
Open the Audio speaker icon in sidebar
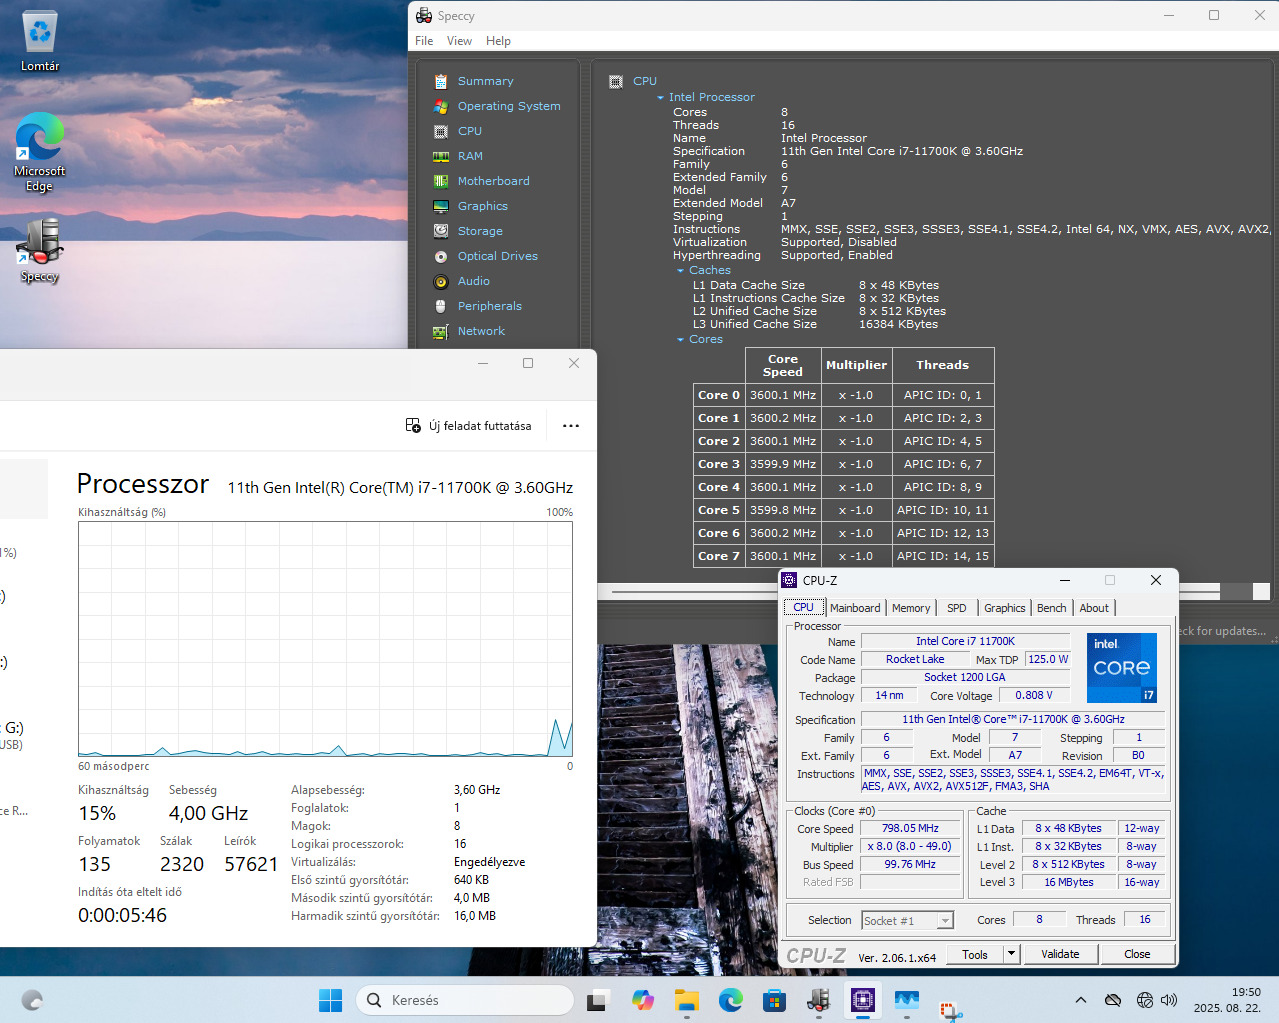(440, 281)
